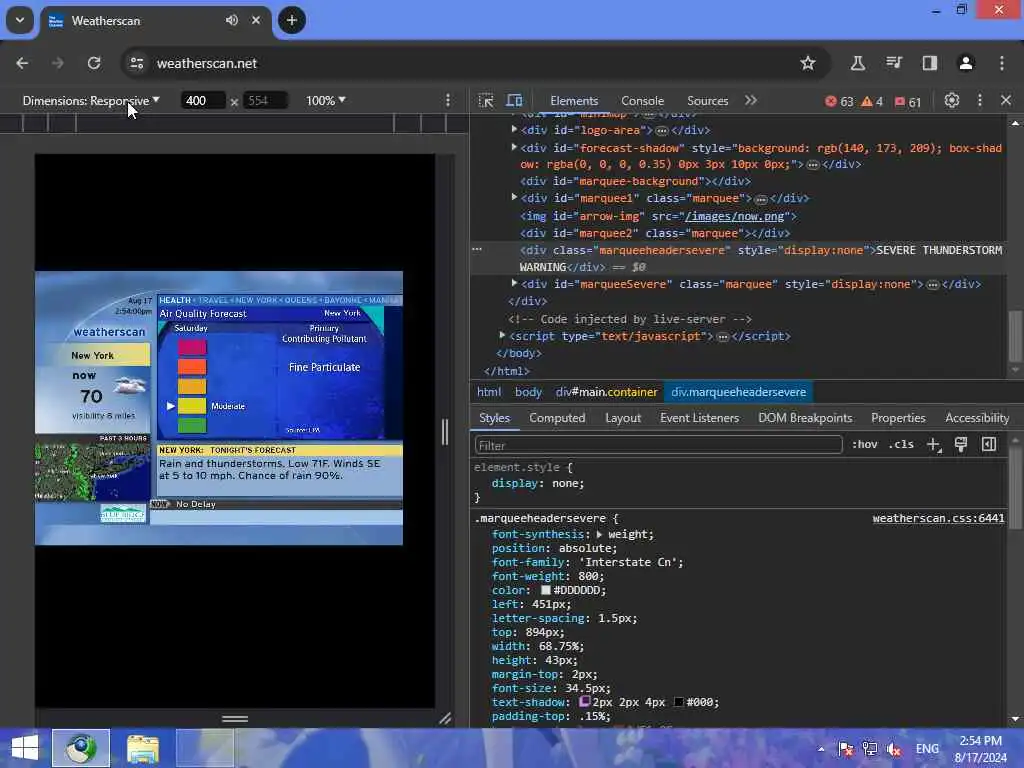Click the ENG language indicator

pyautogui.click(x=927, y=749)
